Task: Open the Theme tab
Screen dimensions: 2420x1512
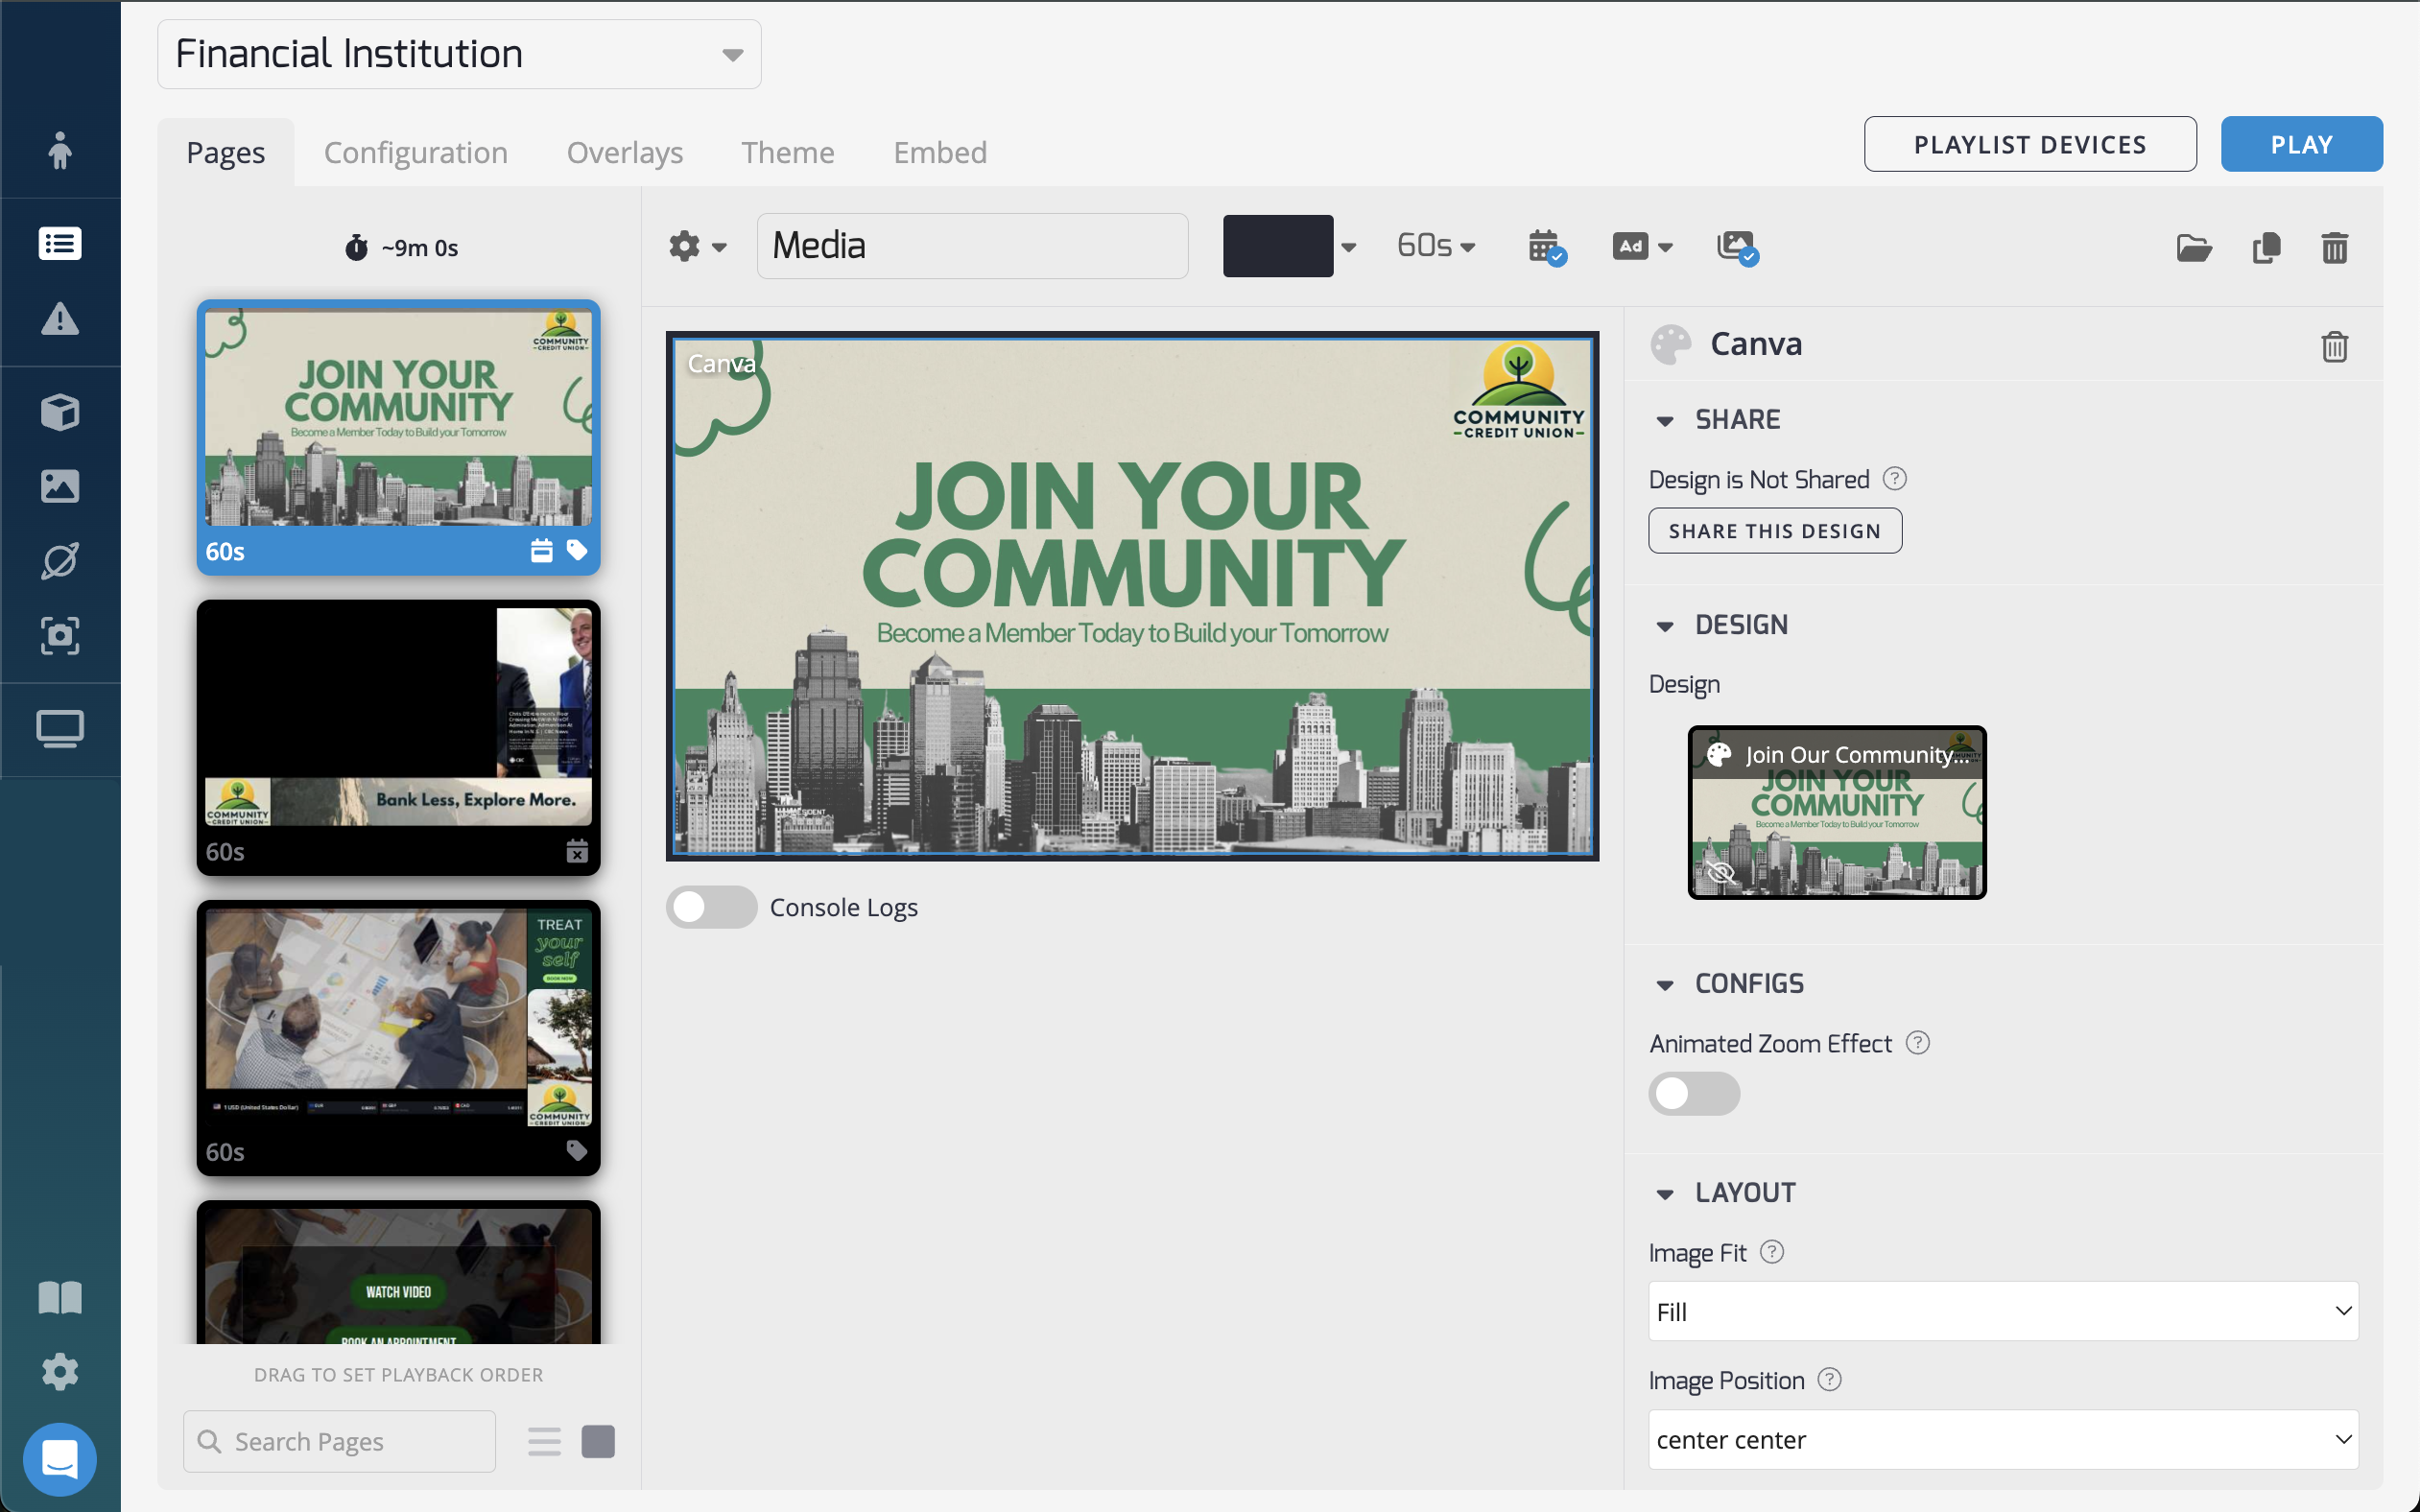Action: point(788,152)
